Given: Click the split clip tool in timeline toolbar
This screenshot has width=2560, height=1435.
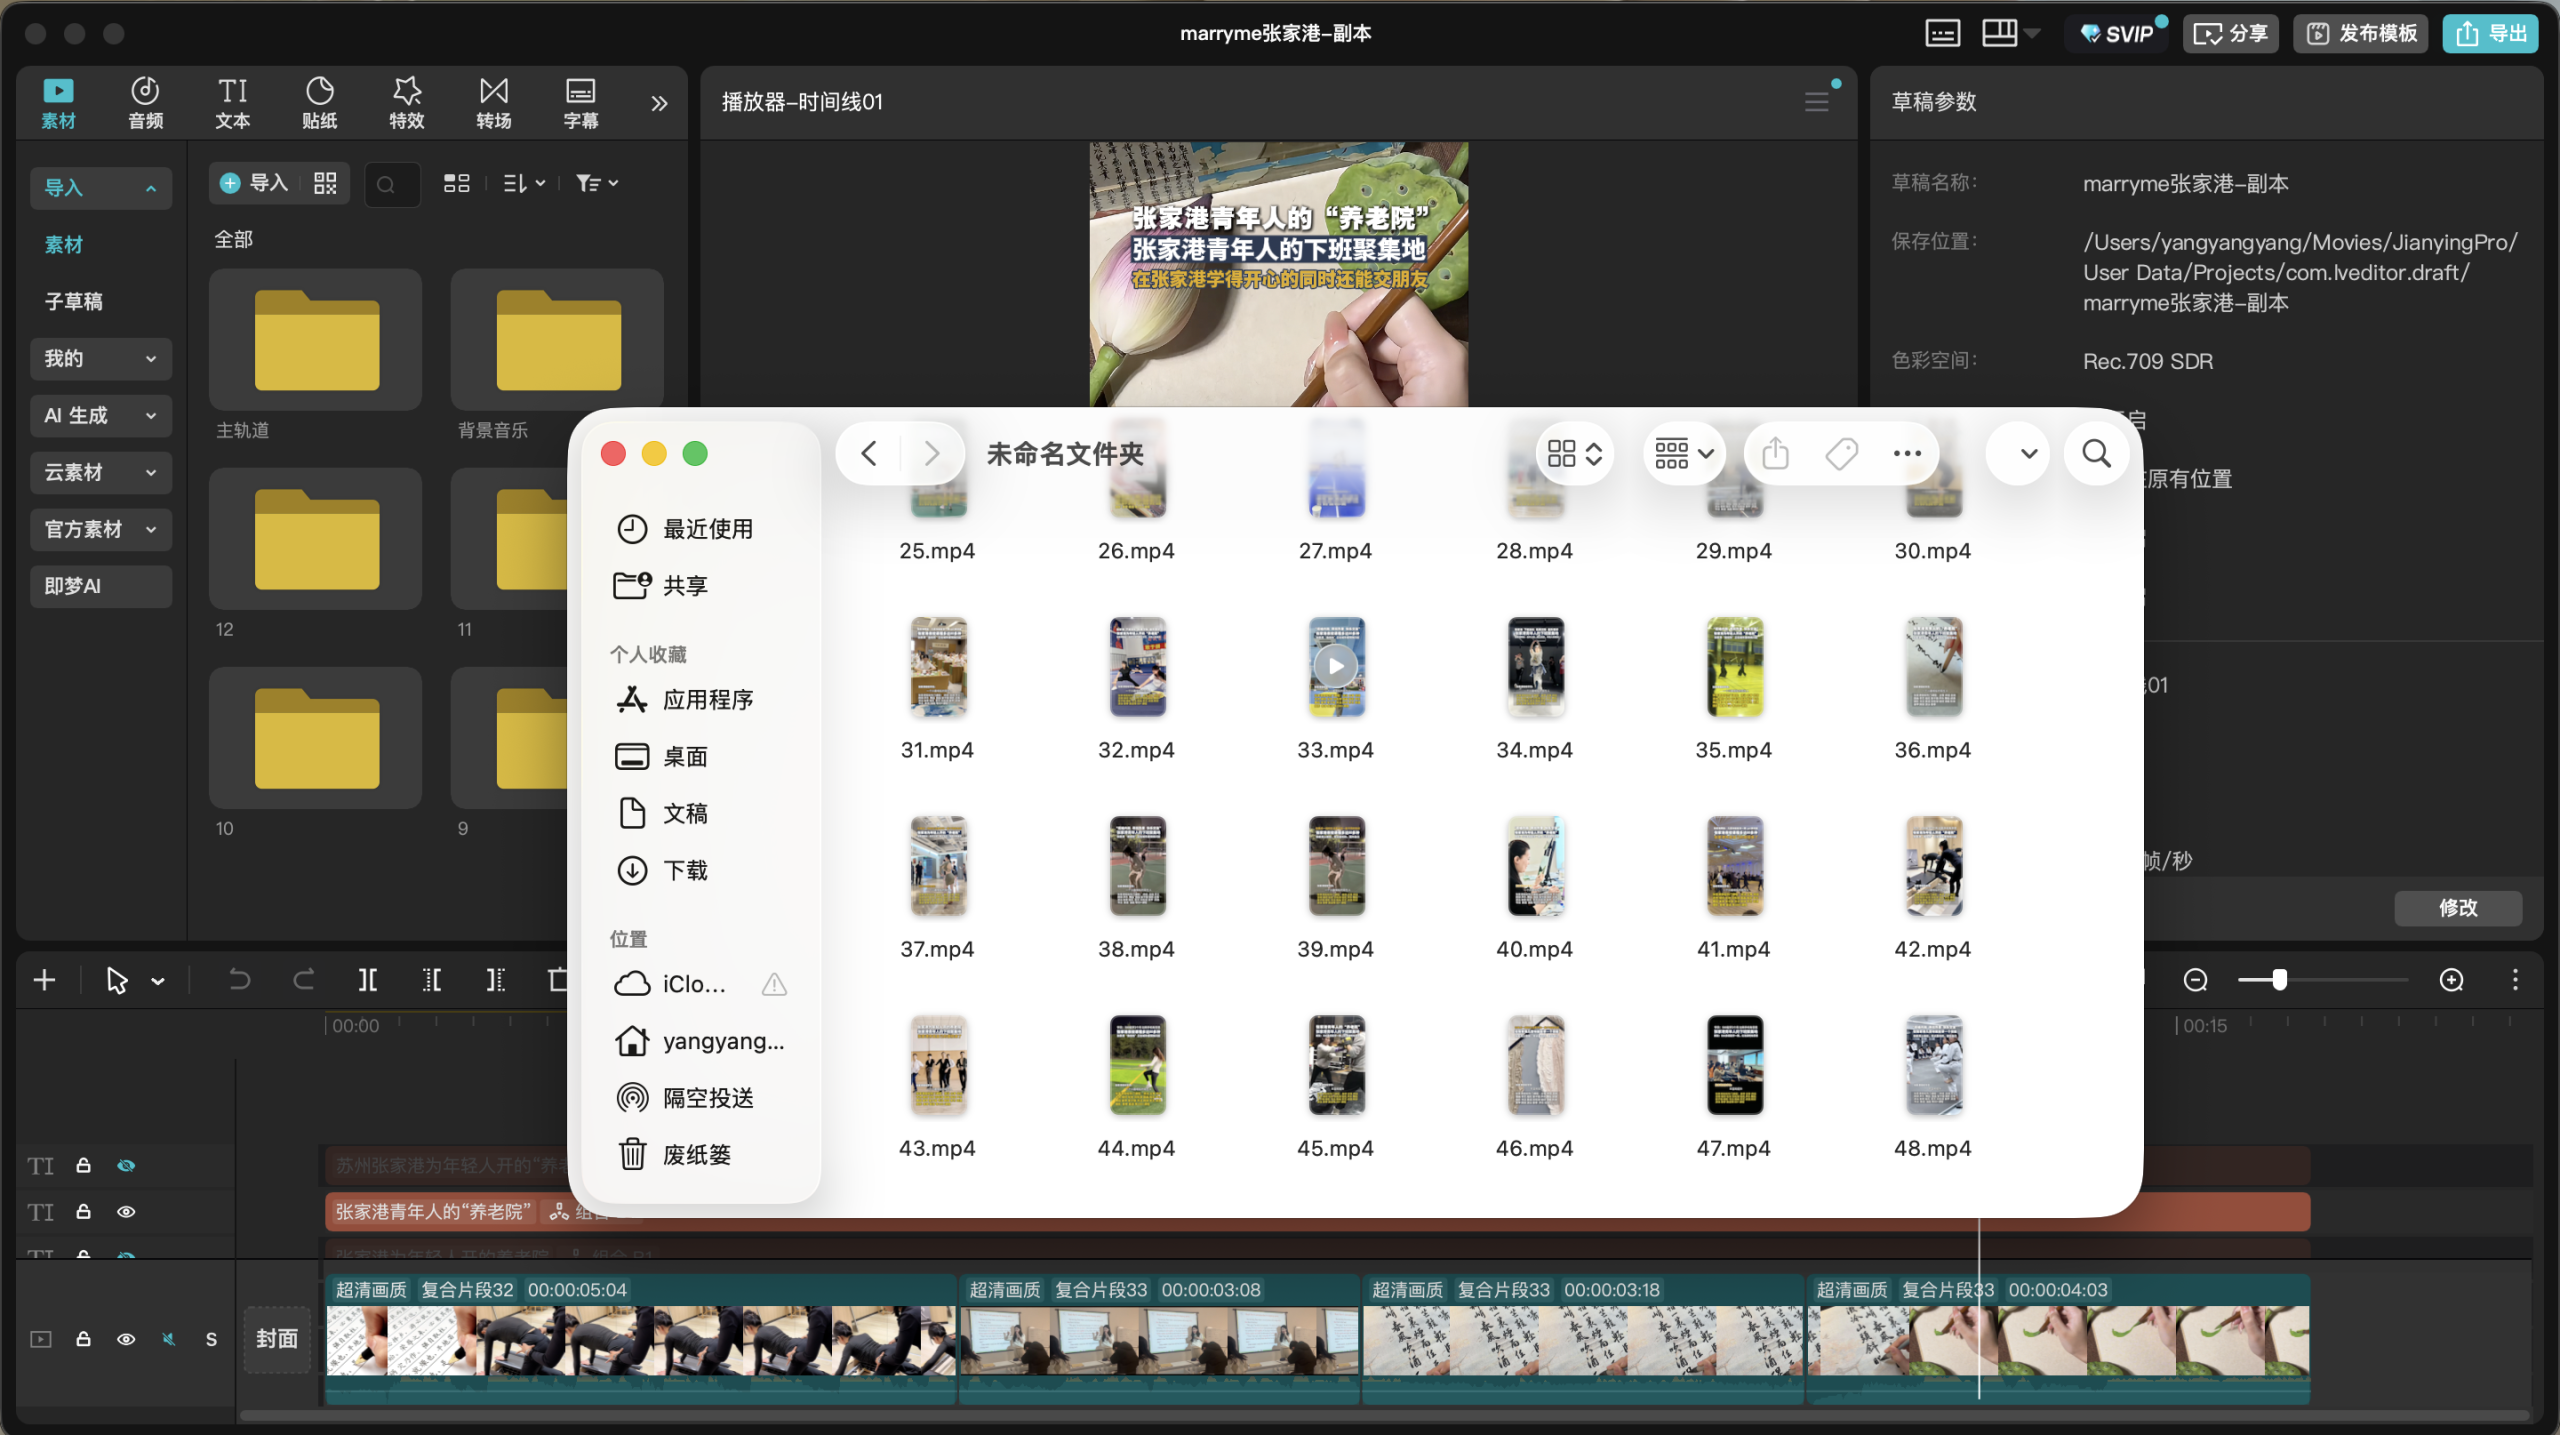Looking at the screenshot, I should point(368,980).
